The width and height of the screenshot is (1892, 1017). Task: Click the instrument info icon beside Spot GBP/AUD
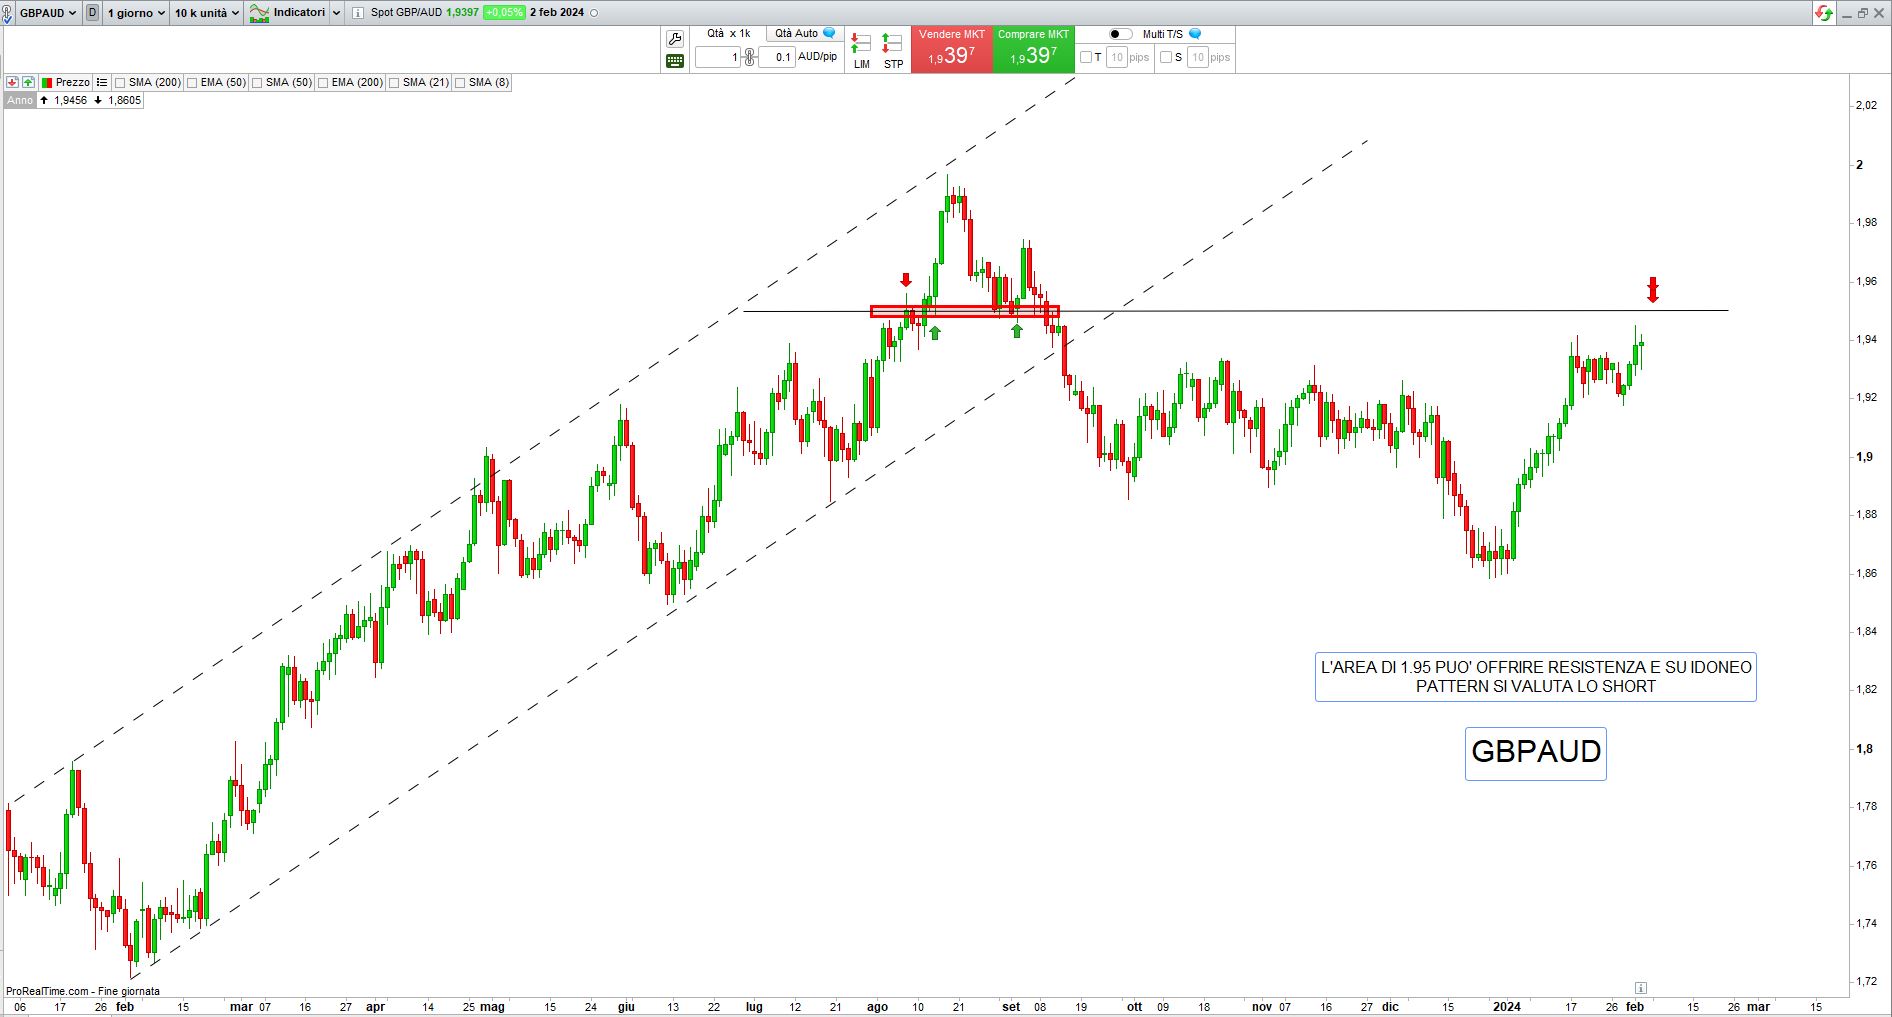358,13
